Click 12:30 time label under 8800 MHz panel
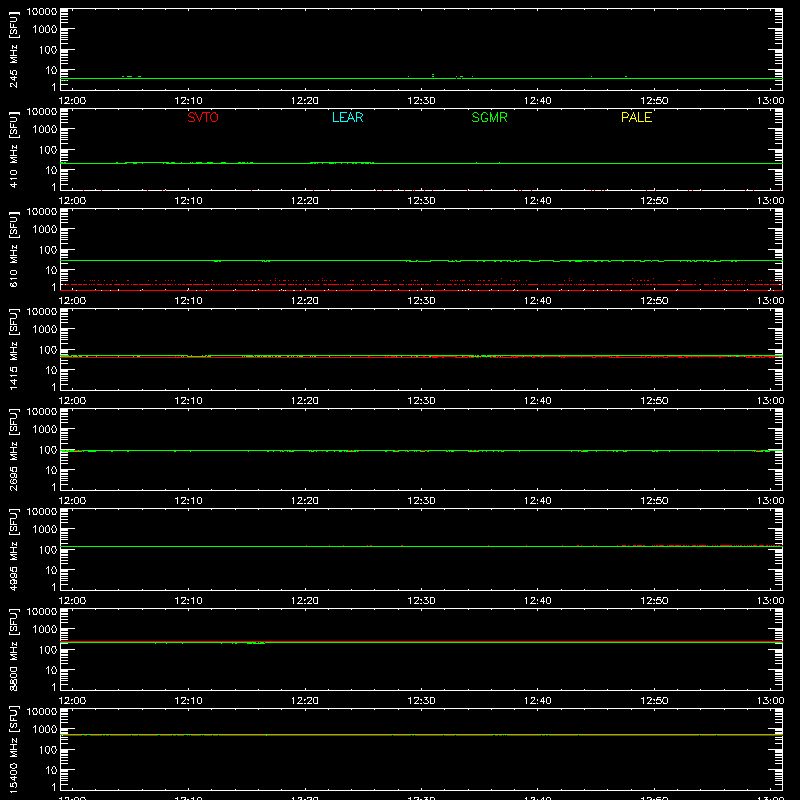This screenshot has height=800, width=800. point(421,701)
